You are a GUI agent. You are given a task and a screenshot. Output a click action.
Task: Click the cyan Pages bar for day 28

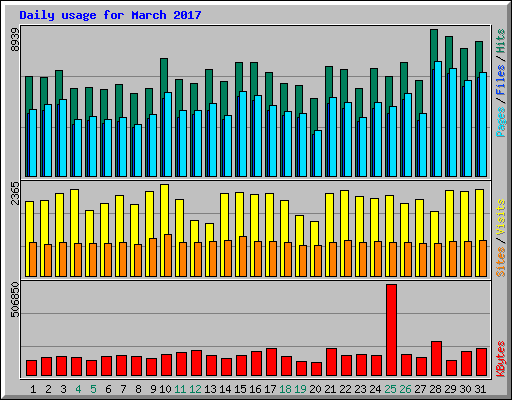[438, 119]
